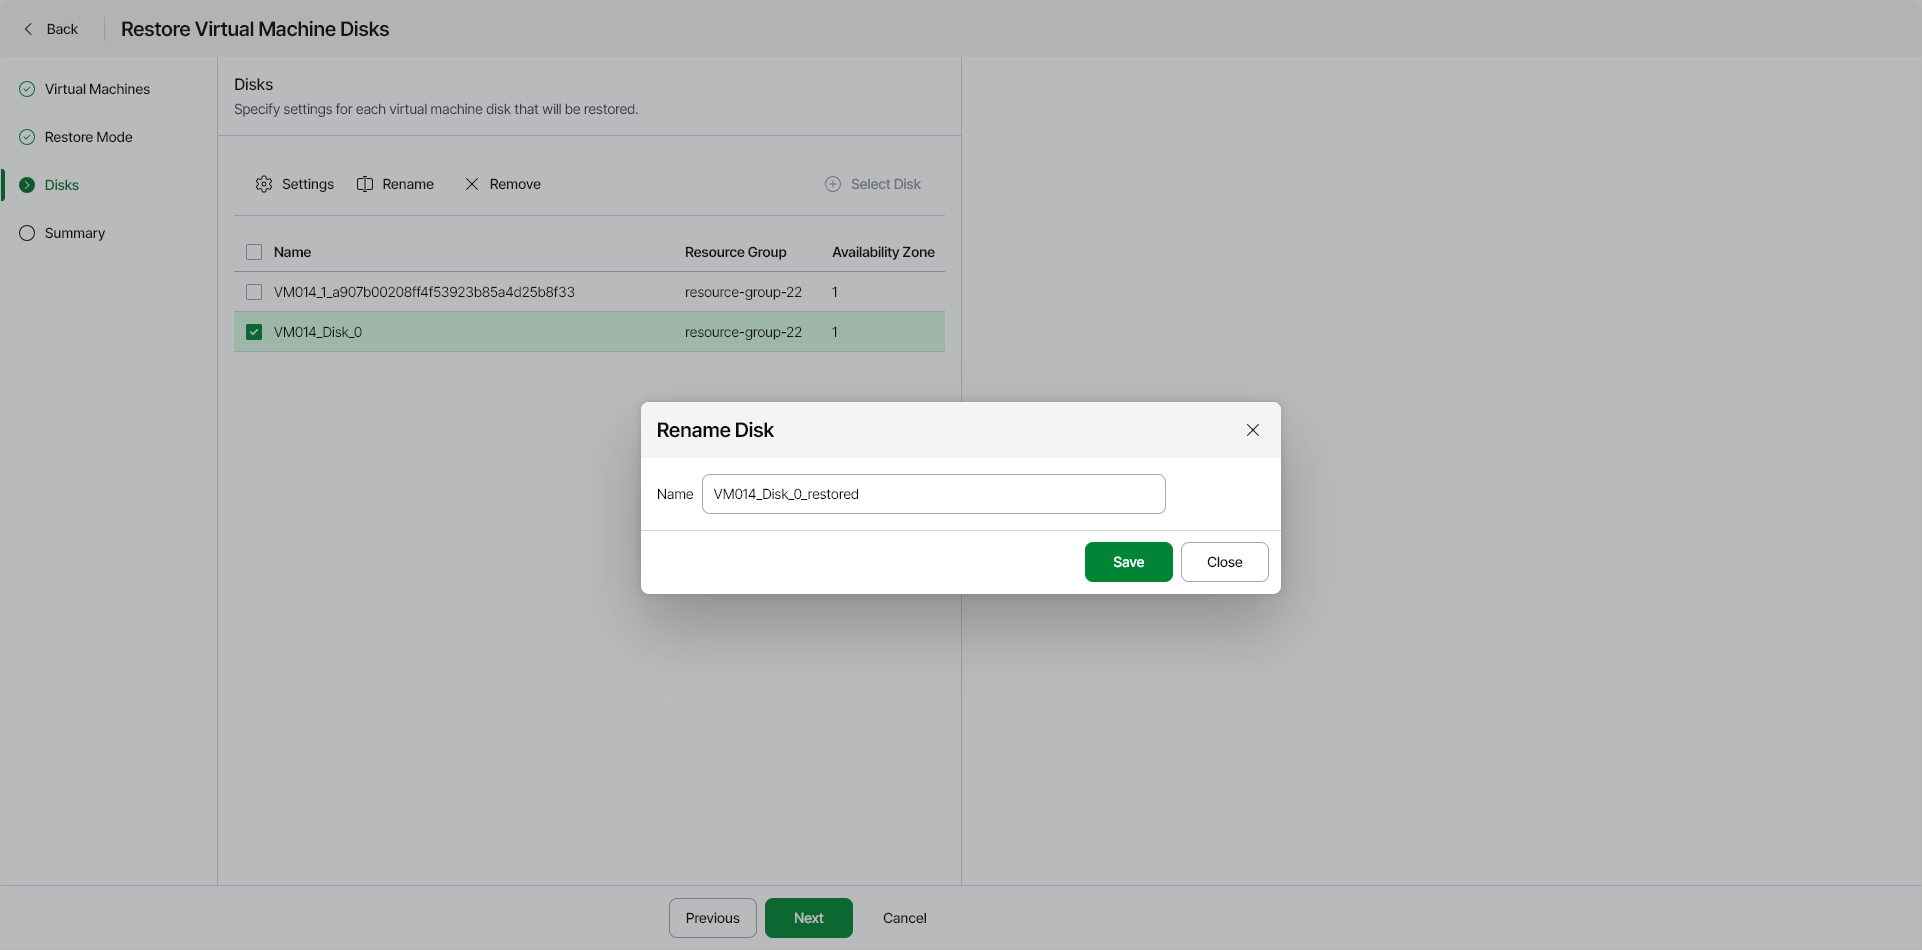
Task: Click the Remove X icon
Action: 472,184
